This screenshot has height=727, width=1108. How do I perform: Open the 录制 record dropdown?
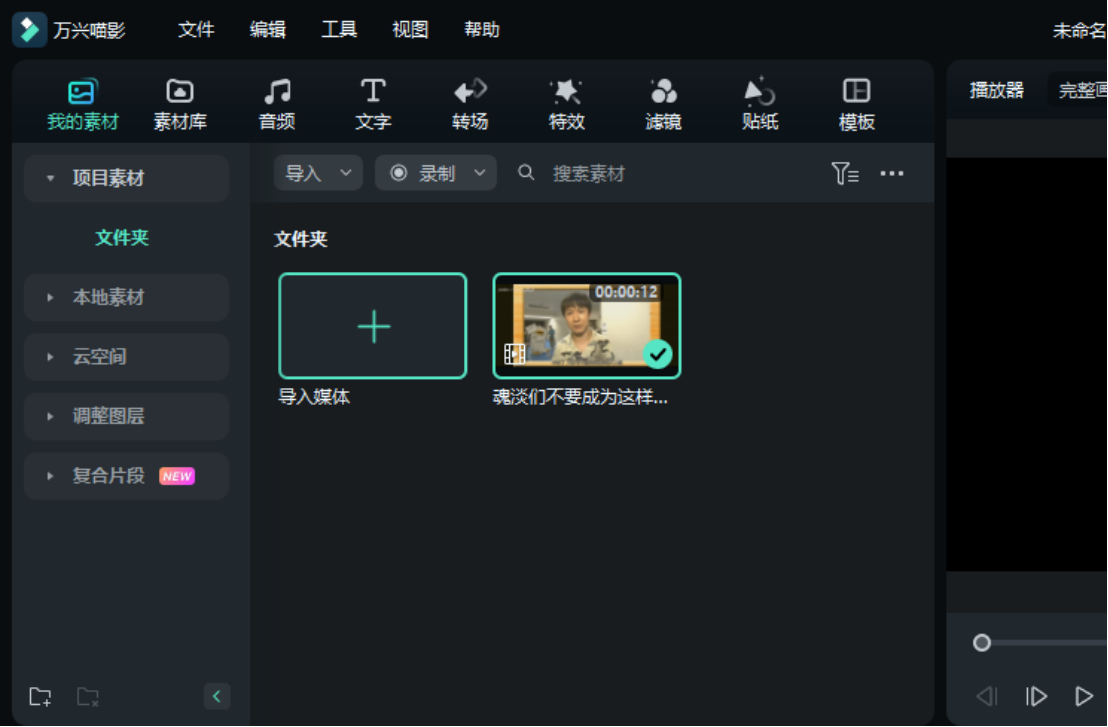tap(478, 172)
